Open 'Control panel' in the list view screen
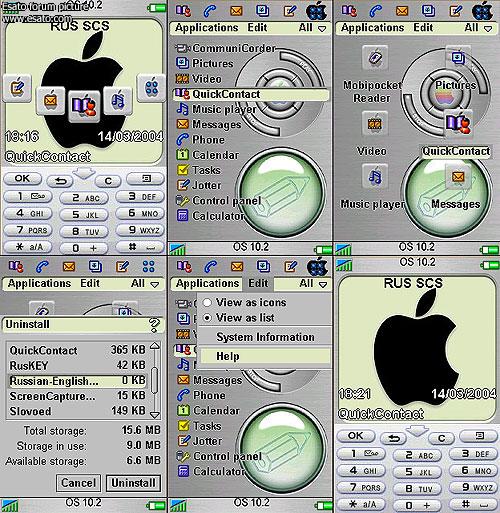Viewport: 500px width, 513px height. click(x=218, y=201)
